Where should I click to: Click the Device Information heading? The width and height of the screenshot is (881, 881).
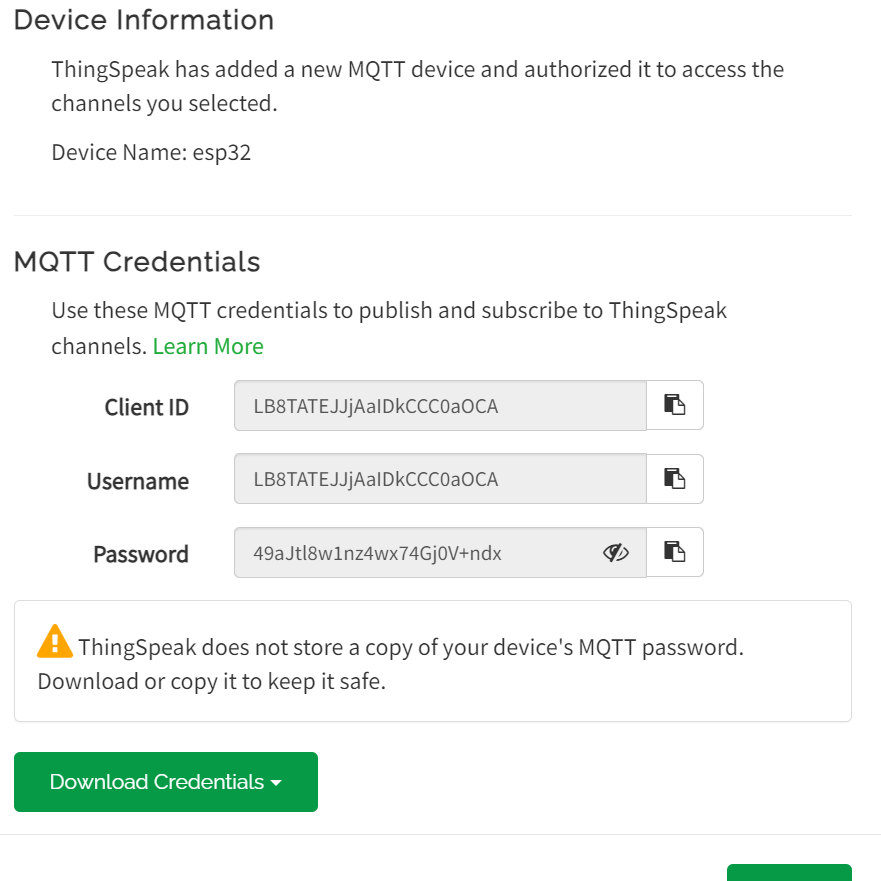pos(144,20)
